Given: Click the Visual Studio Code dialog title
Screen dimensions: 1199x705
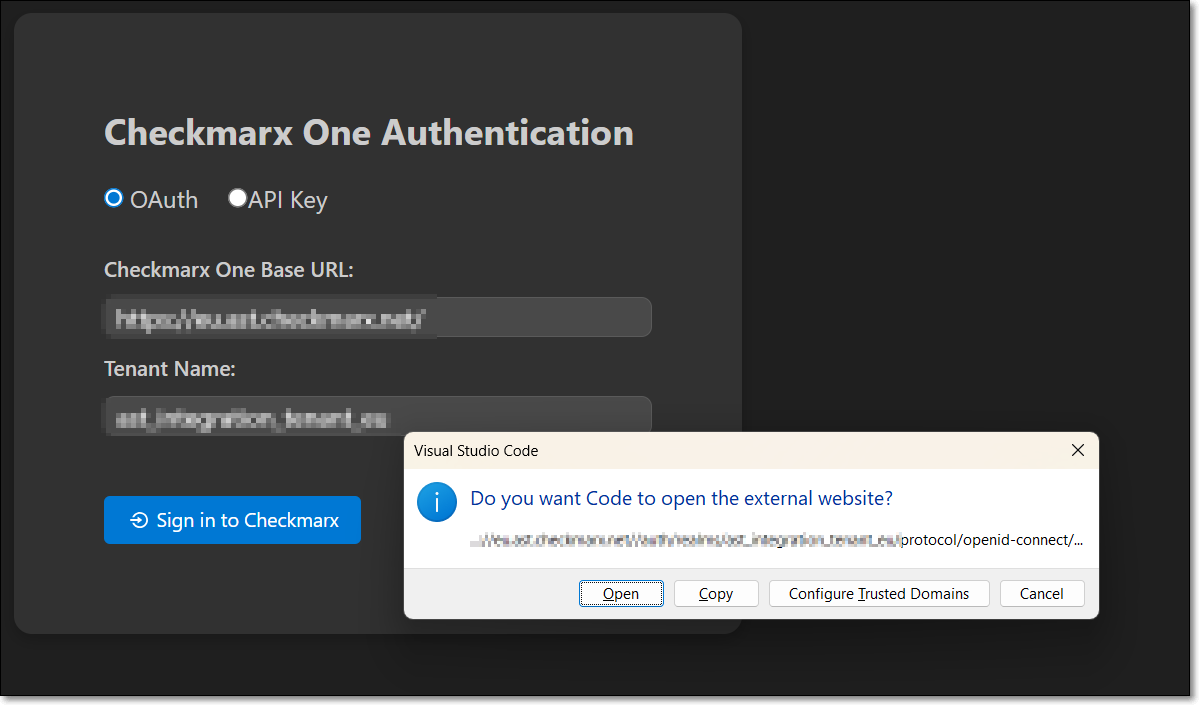Looking at the screenshot, I should pos(476,451).
